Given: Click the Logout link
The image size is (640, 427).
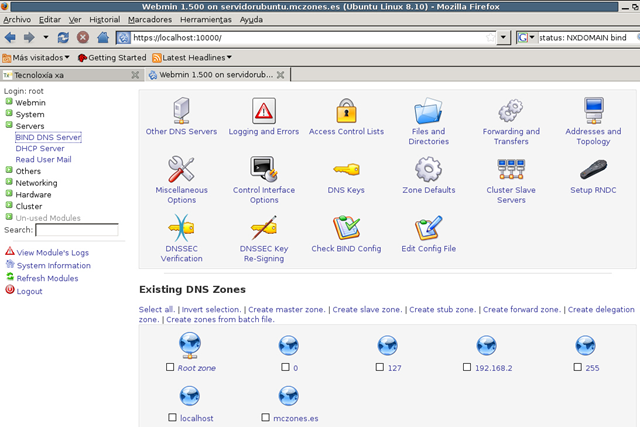Looking at the screenshot, I should click(x=29, y=291).
